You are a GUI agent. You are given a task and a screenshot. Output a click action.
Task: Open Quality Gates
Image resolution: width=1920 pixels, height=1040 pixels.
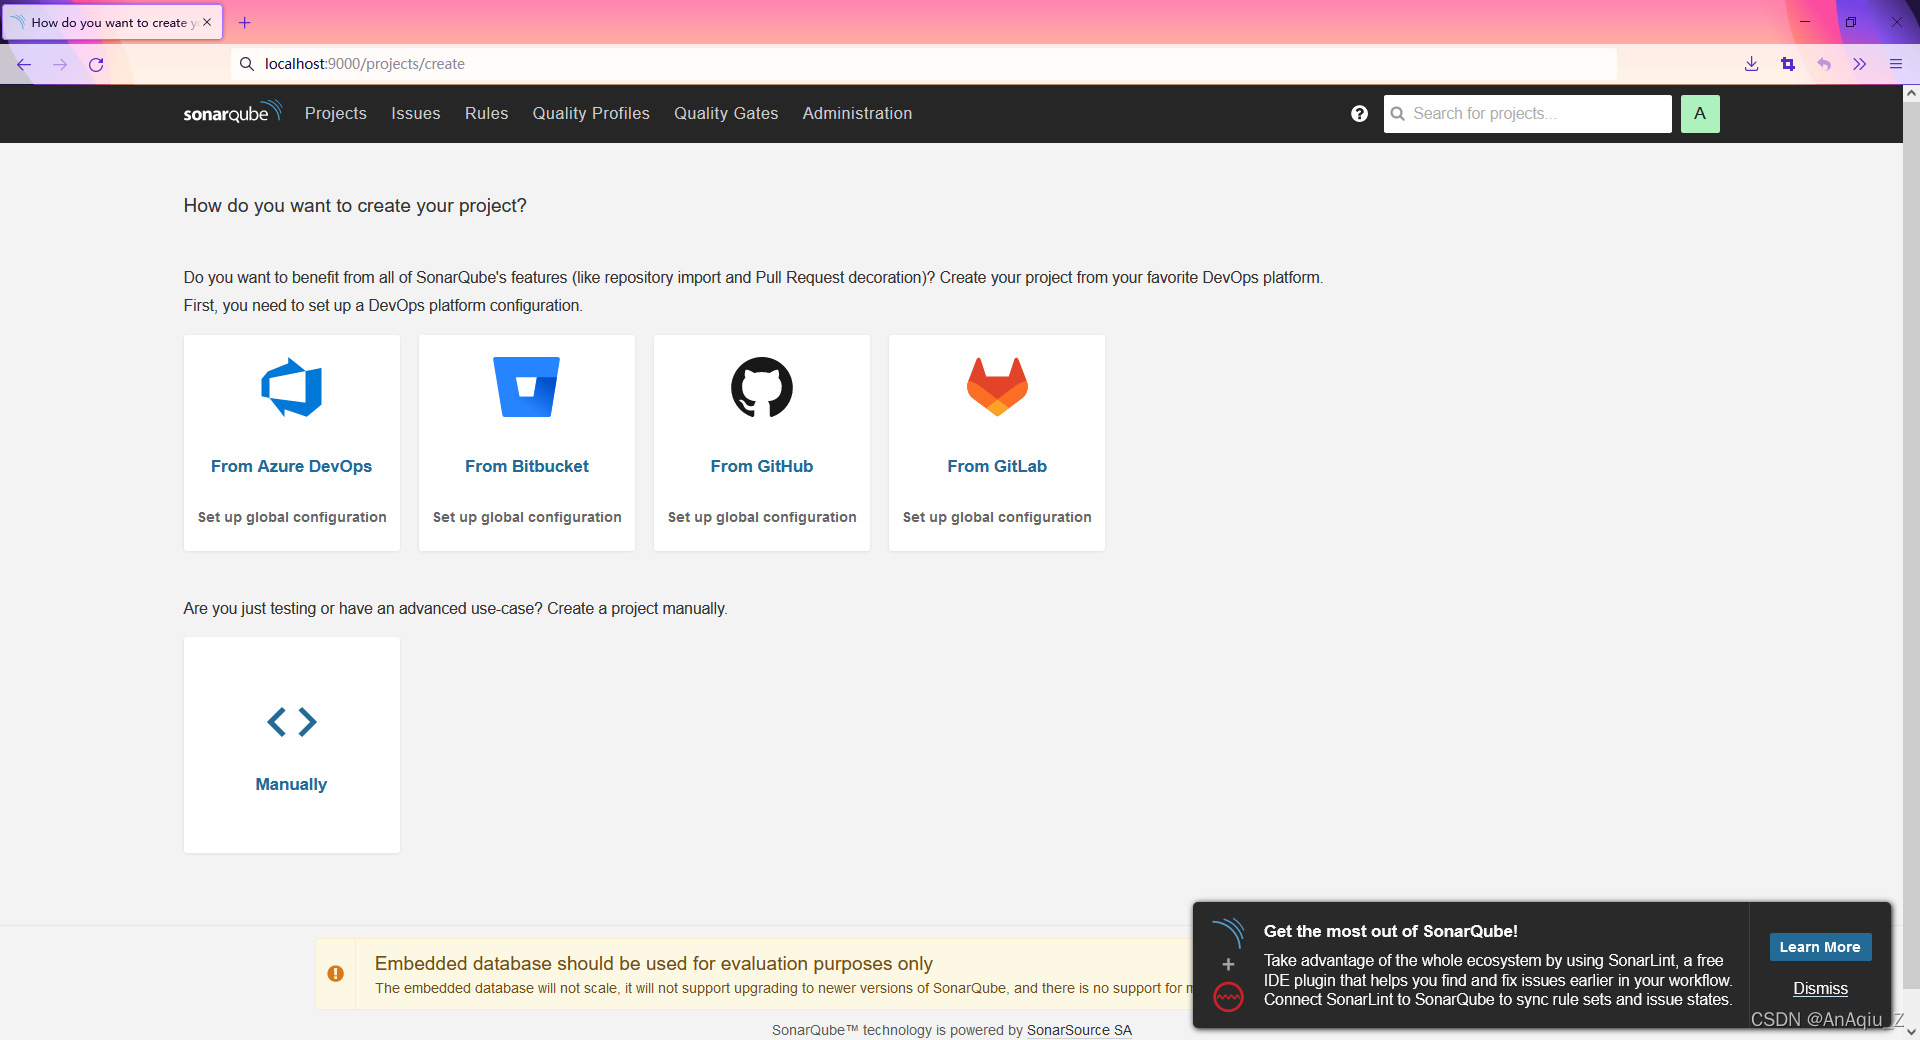coord(726,114)
